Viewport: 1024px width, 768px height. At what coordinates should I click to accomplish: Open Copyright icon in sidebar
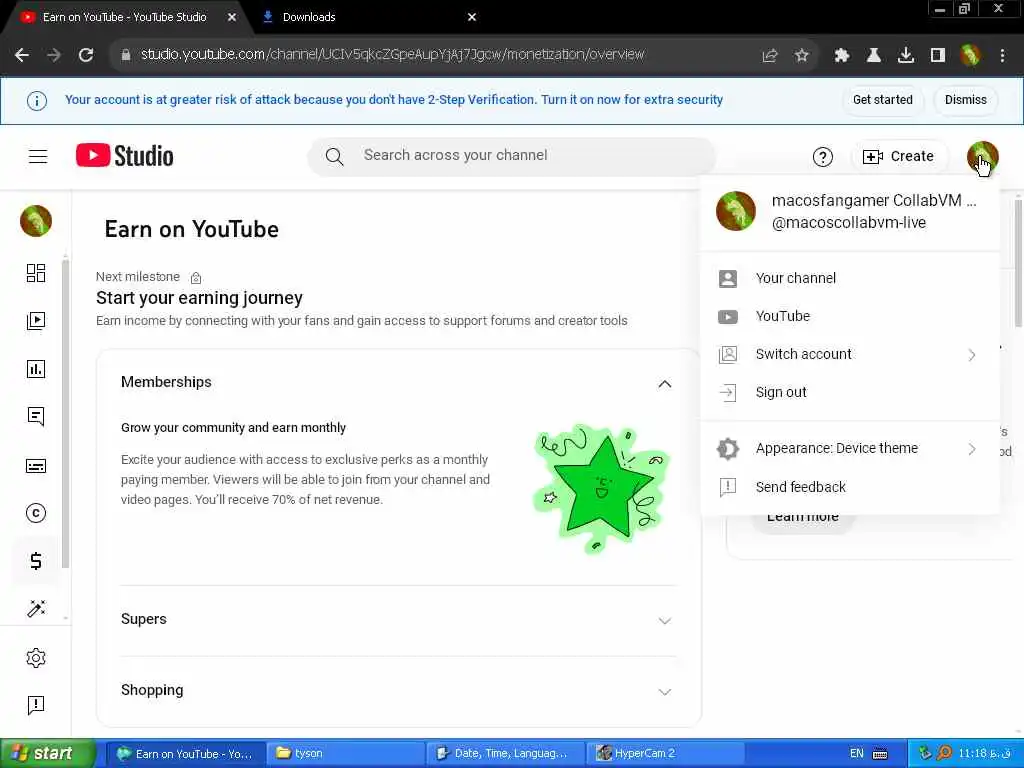[36, 513]
